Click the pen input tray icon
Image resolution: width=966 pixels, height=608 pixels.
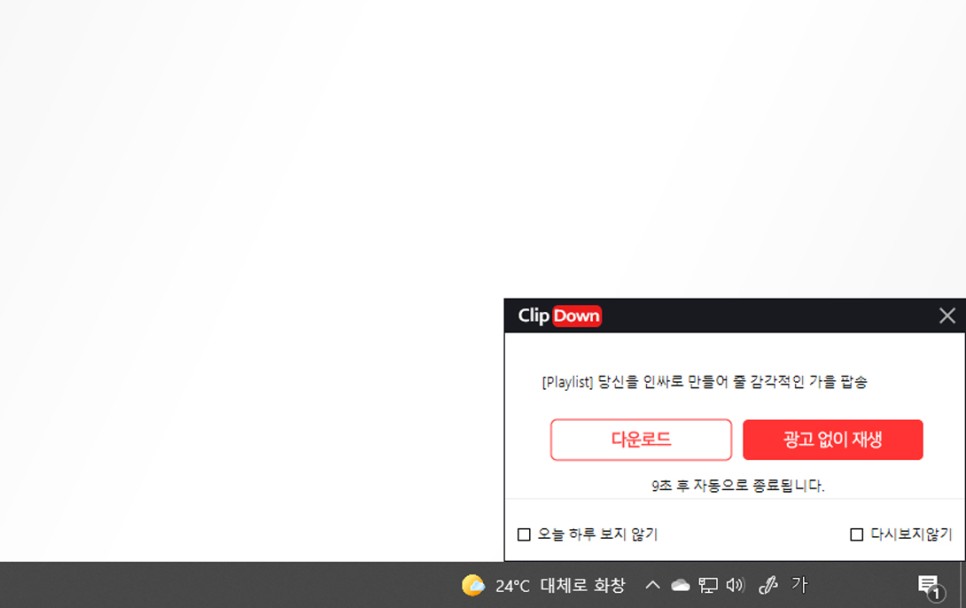(x=768, y=585)
